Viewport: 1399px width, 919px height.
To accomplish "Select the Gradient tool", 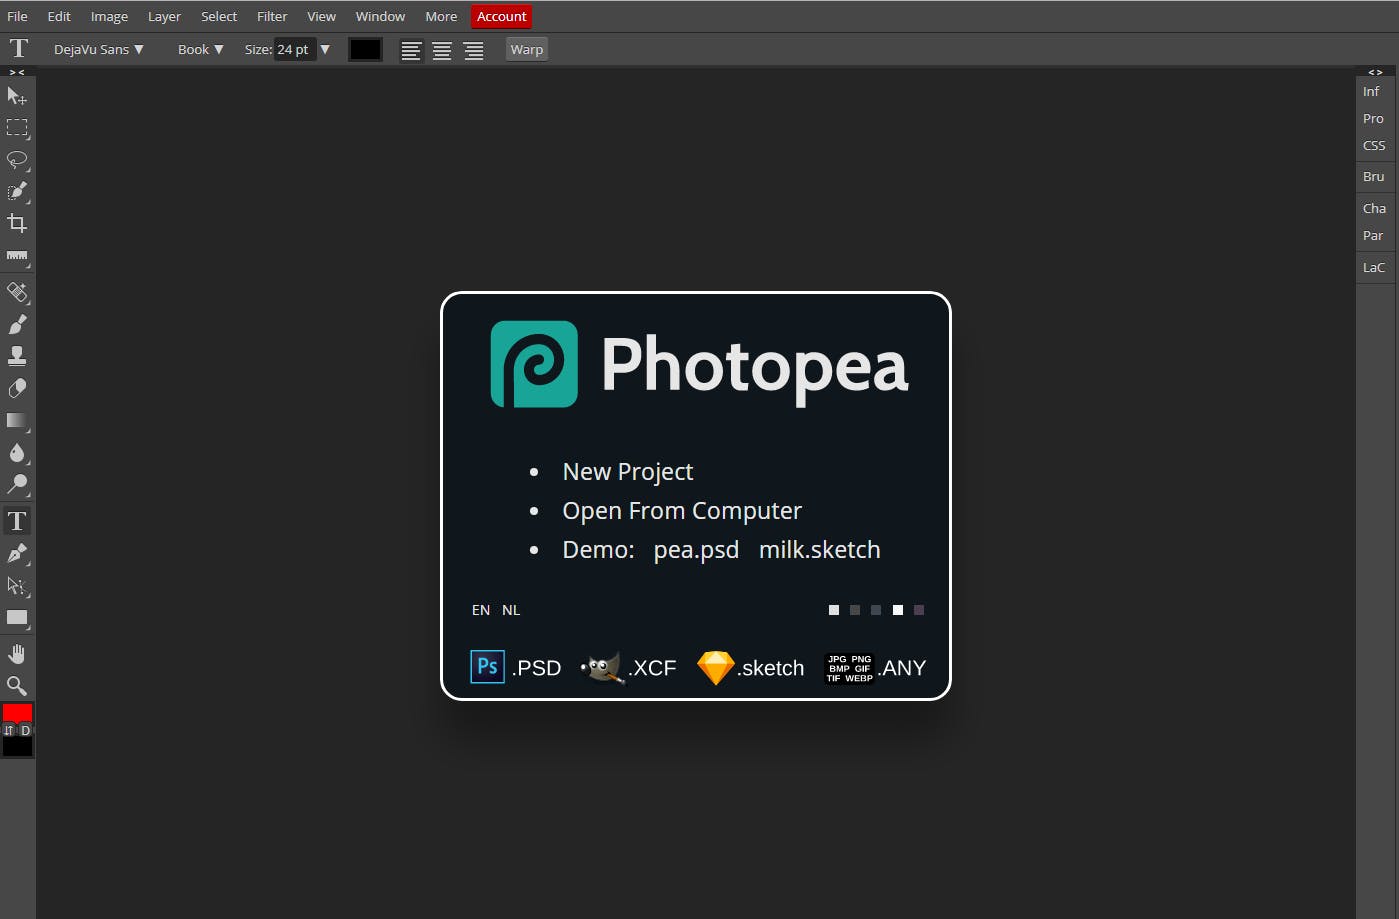I will [x=17, y=421].
